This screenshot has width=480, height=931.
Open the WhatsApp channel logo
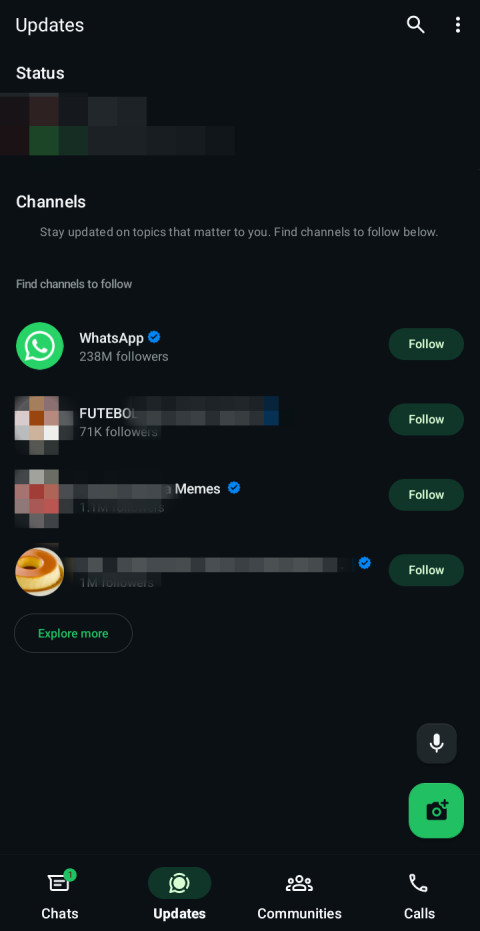(x=40, y=346)
